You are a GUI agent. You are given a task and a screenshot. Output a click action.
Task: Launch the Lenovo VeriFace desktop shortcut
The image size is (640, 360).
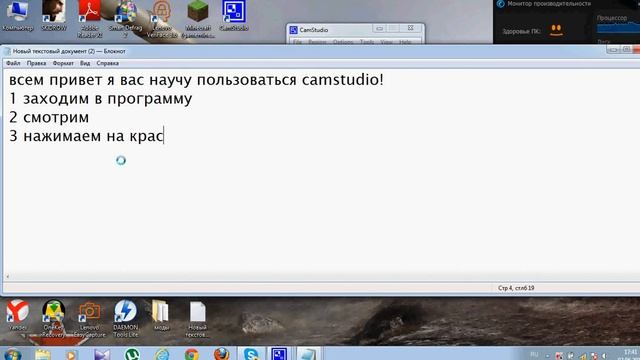[162, 19]
